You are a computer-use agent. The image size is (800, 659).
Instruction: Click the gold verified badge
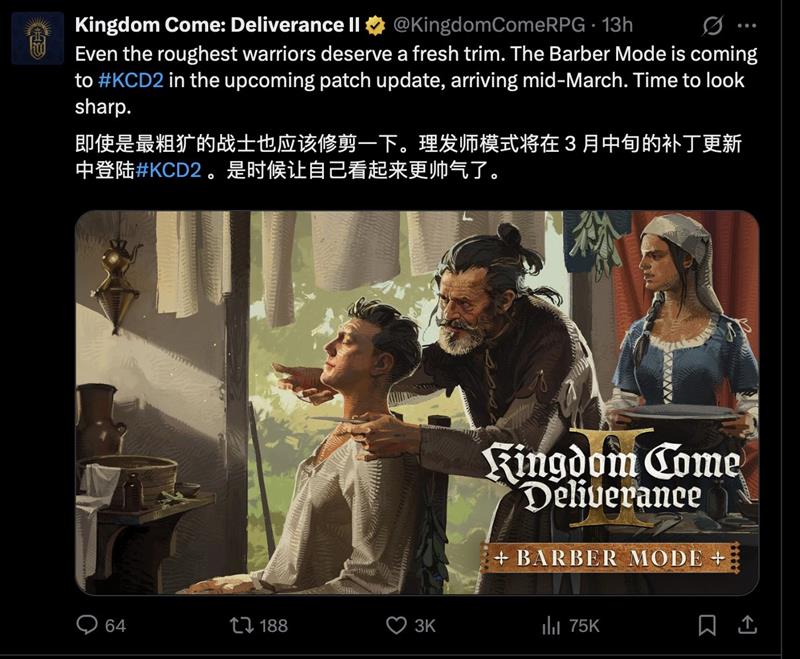376,26
